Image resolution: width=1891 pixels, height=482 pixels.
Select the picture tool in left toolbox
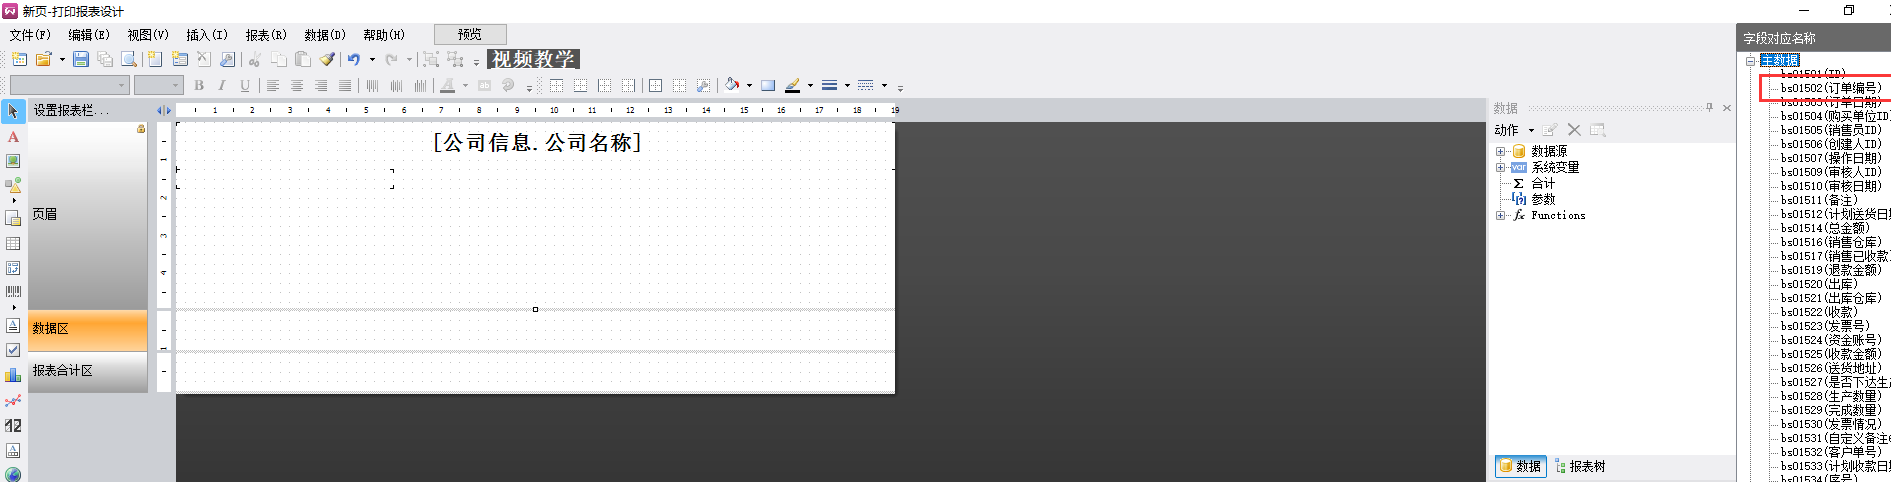coord(13,161)
